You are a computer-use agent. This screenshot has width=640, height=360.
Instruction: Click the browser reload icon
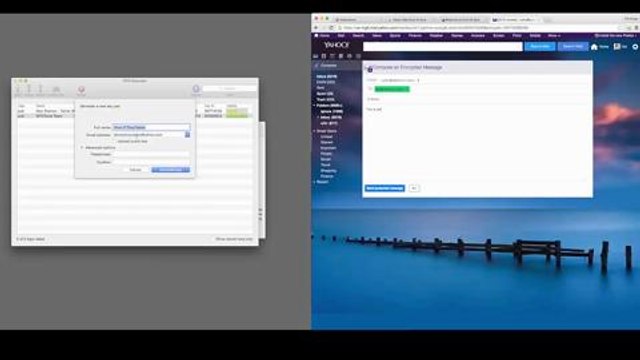(331, 28)
